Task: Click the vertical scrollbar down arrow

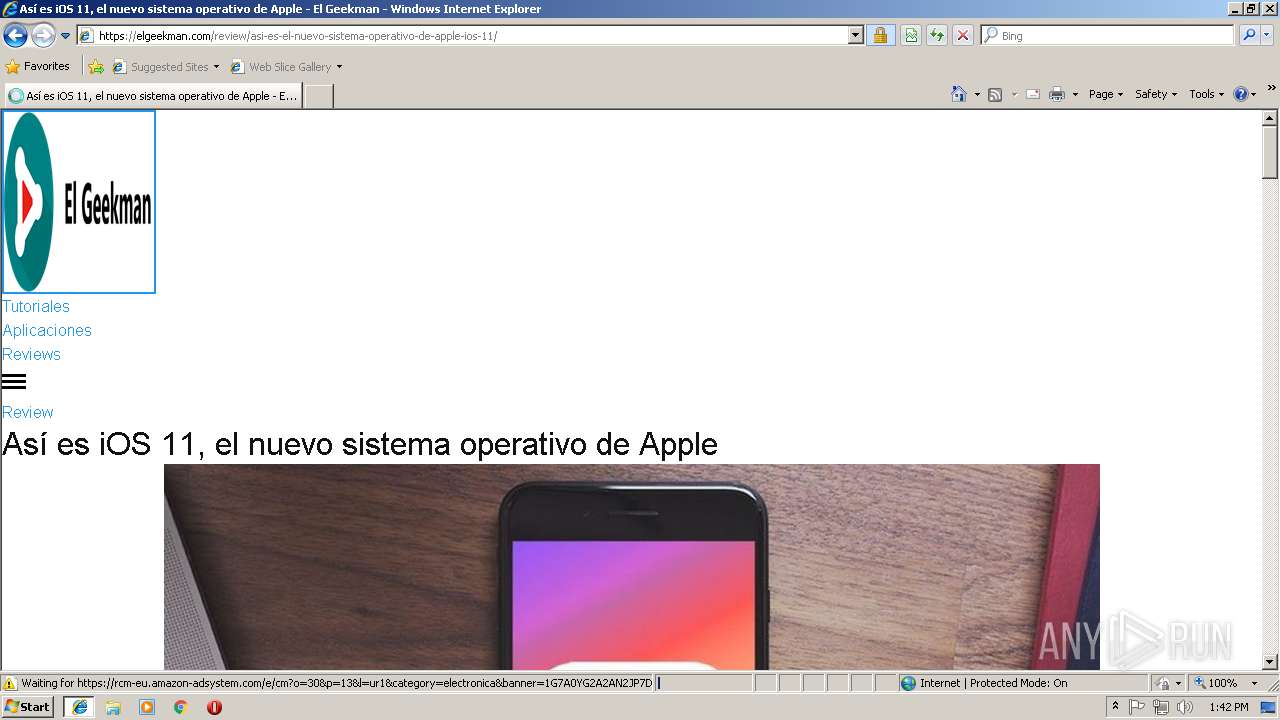Action: pos(1270,662)
